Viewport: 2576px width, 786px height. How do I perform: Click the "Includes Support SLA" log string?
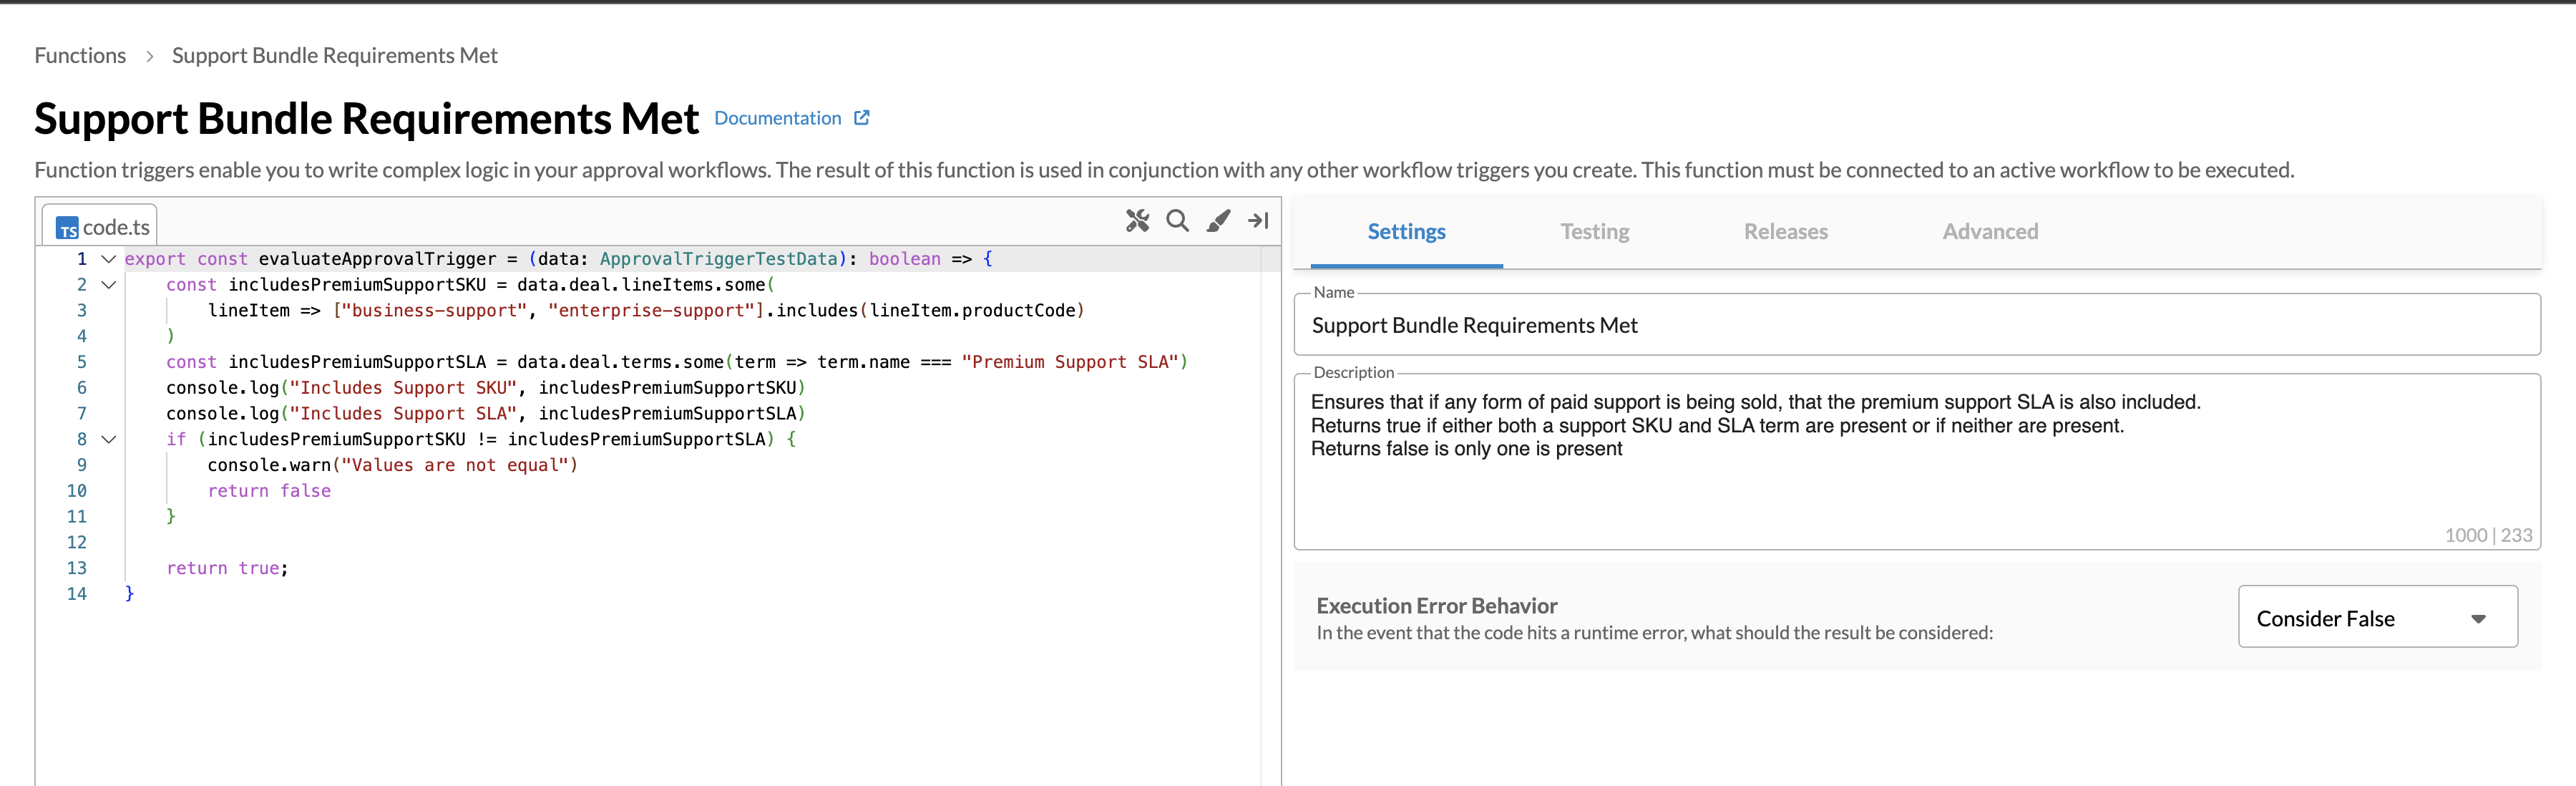(403, 414)
